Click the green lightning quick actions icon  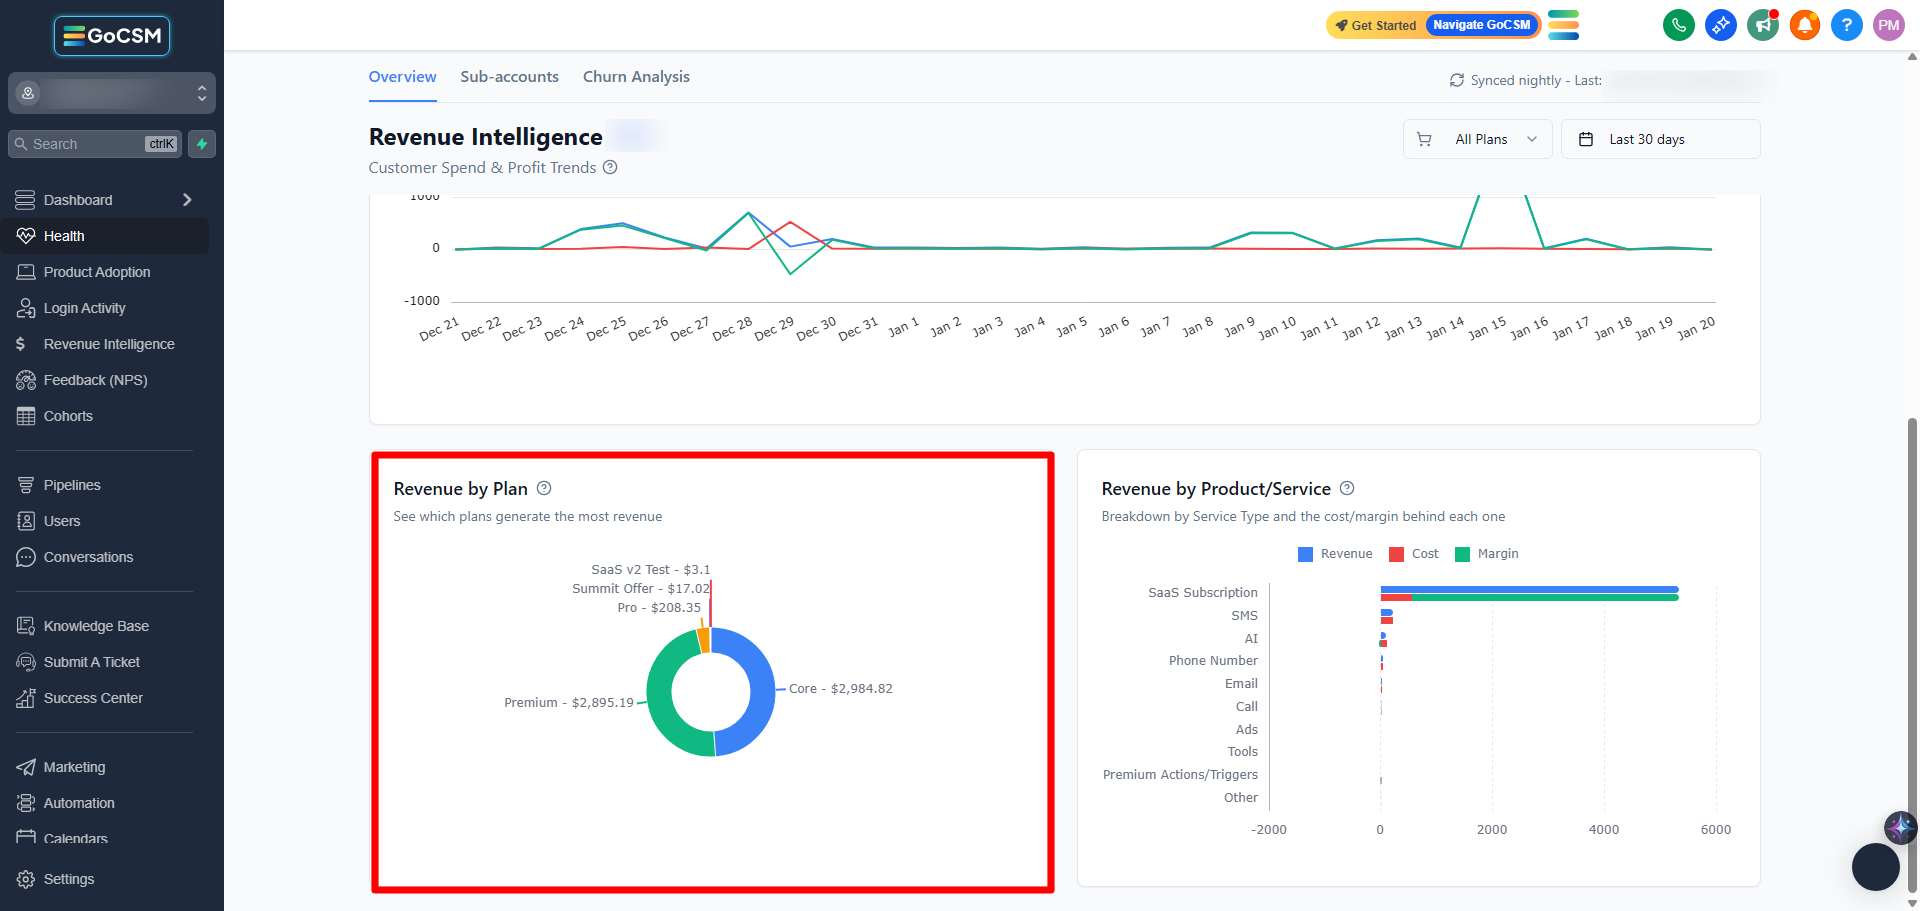click(x=202, y=144)
